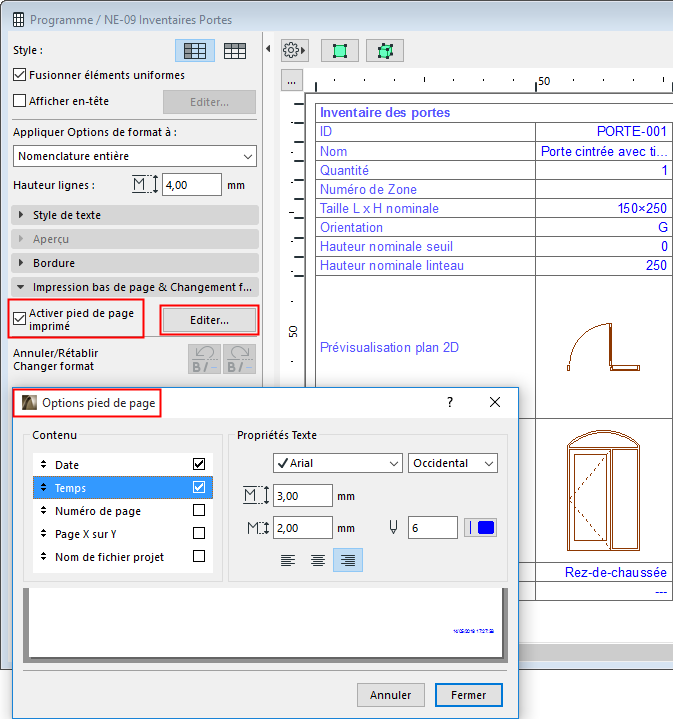Select the first table style icon
The height and width of the screenshot is (719, 673).
coord(195,50)
